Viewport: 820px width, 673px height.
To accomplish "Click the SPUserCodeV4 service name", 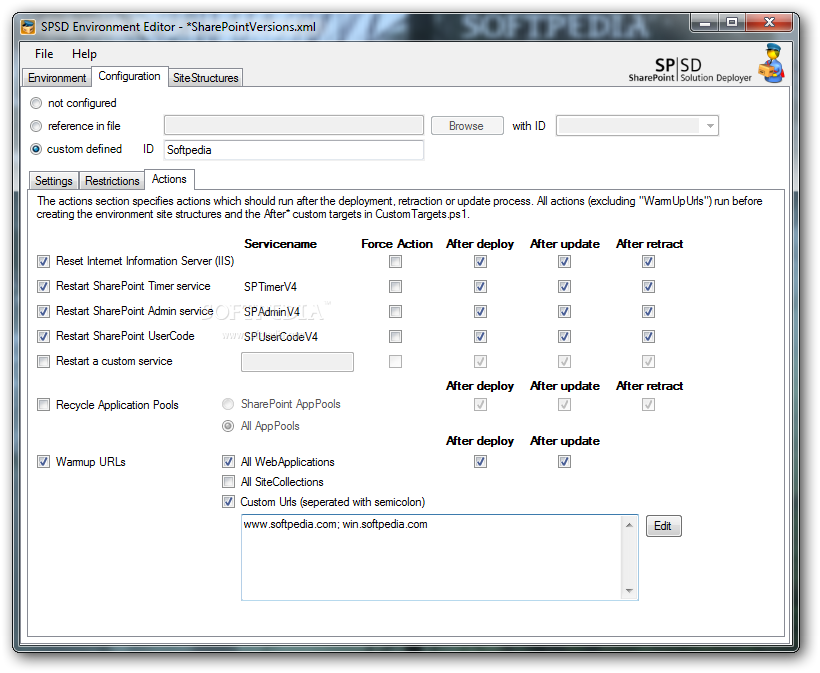I will [x=281, y=337].
